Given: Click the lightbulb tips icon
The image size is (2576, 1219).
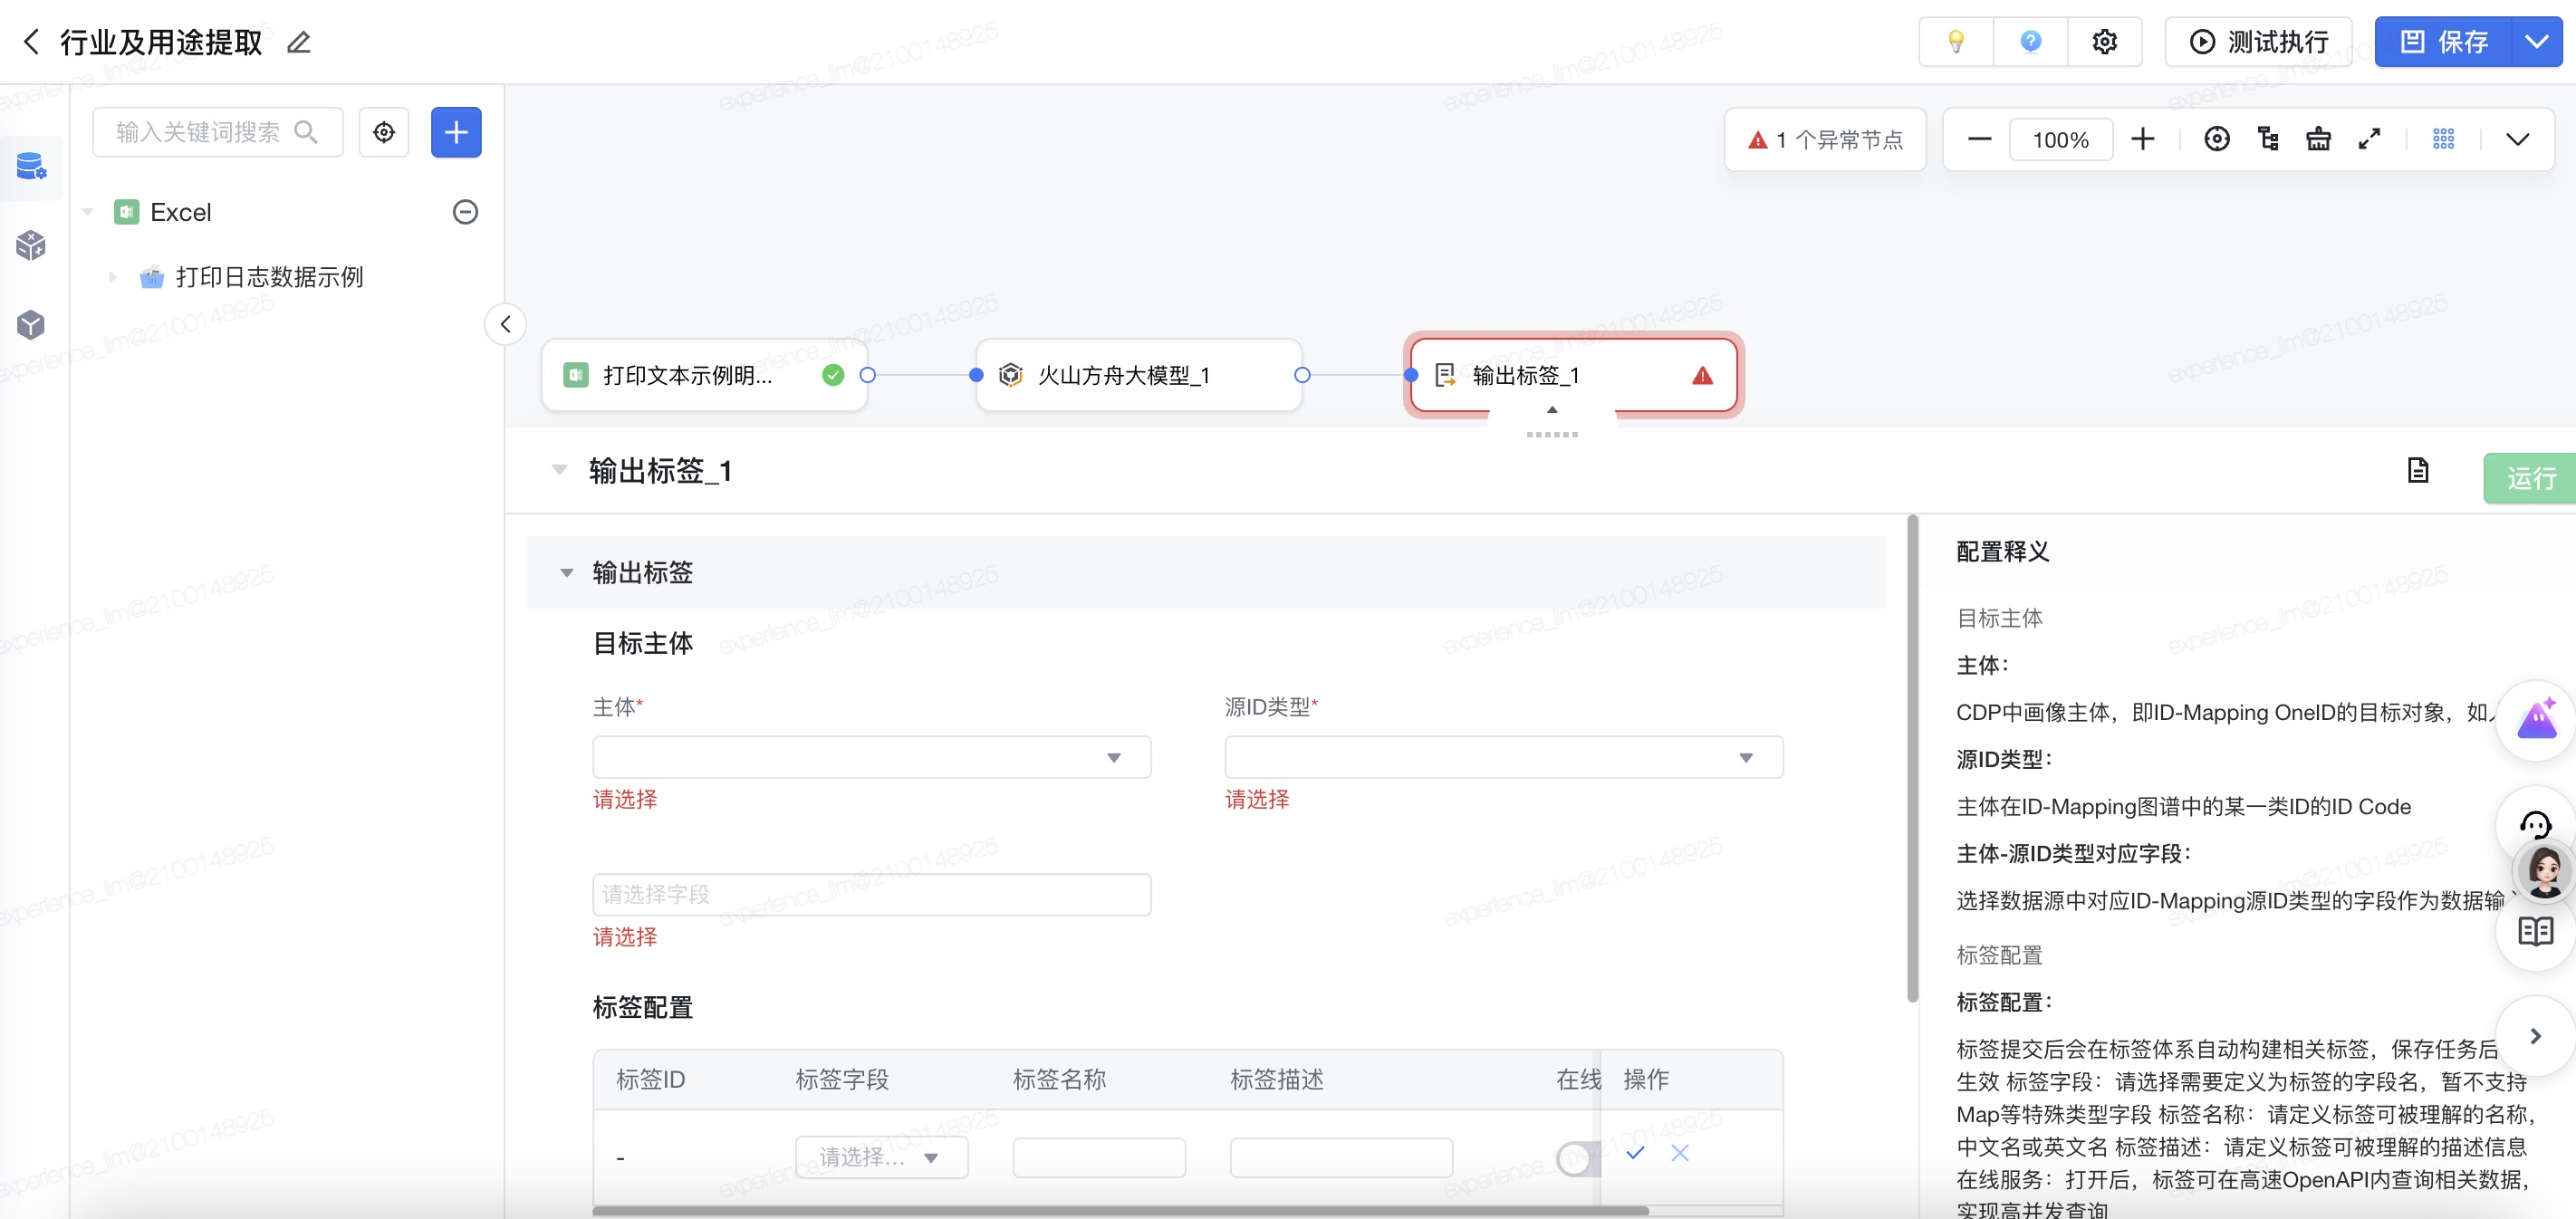Looking at the screenshot, I should pyautogui.click(x=1955, y=42).
